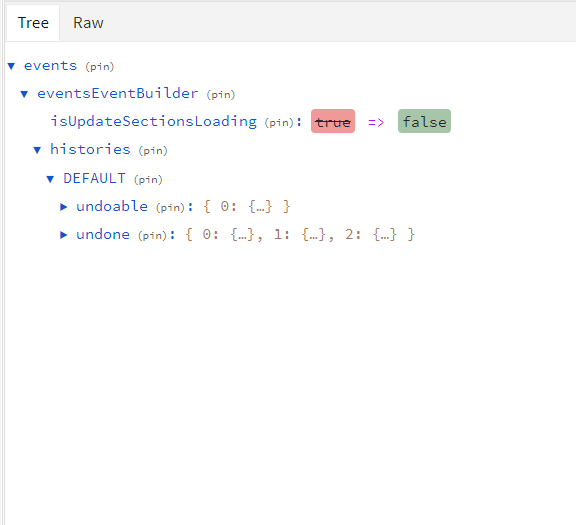The width and height of the screenshot is (576, 525).
Task: Click the isUpdateSectionsLoading label
Action: coord(154,121)
